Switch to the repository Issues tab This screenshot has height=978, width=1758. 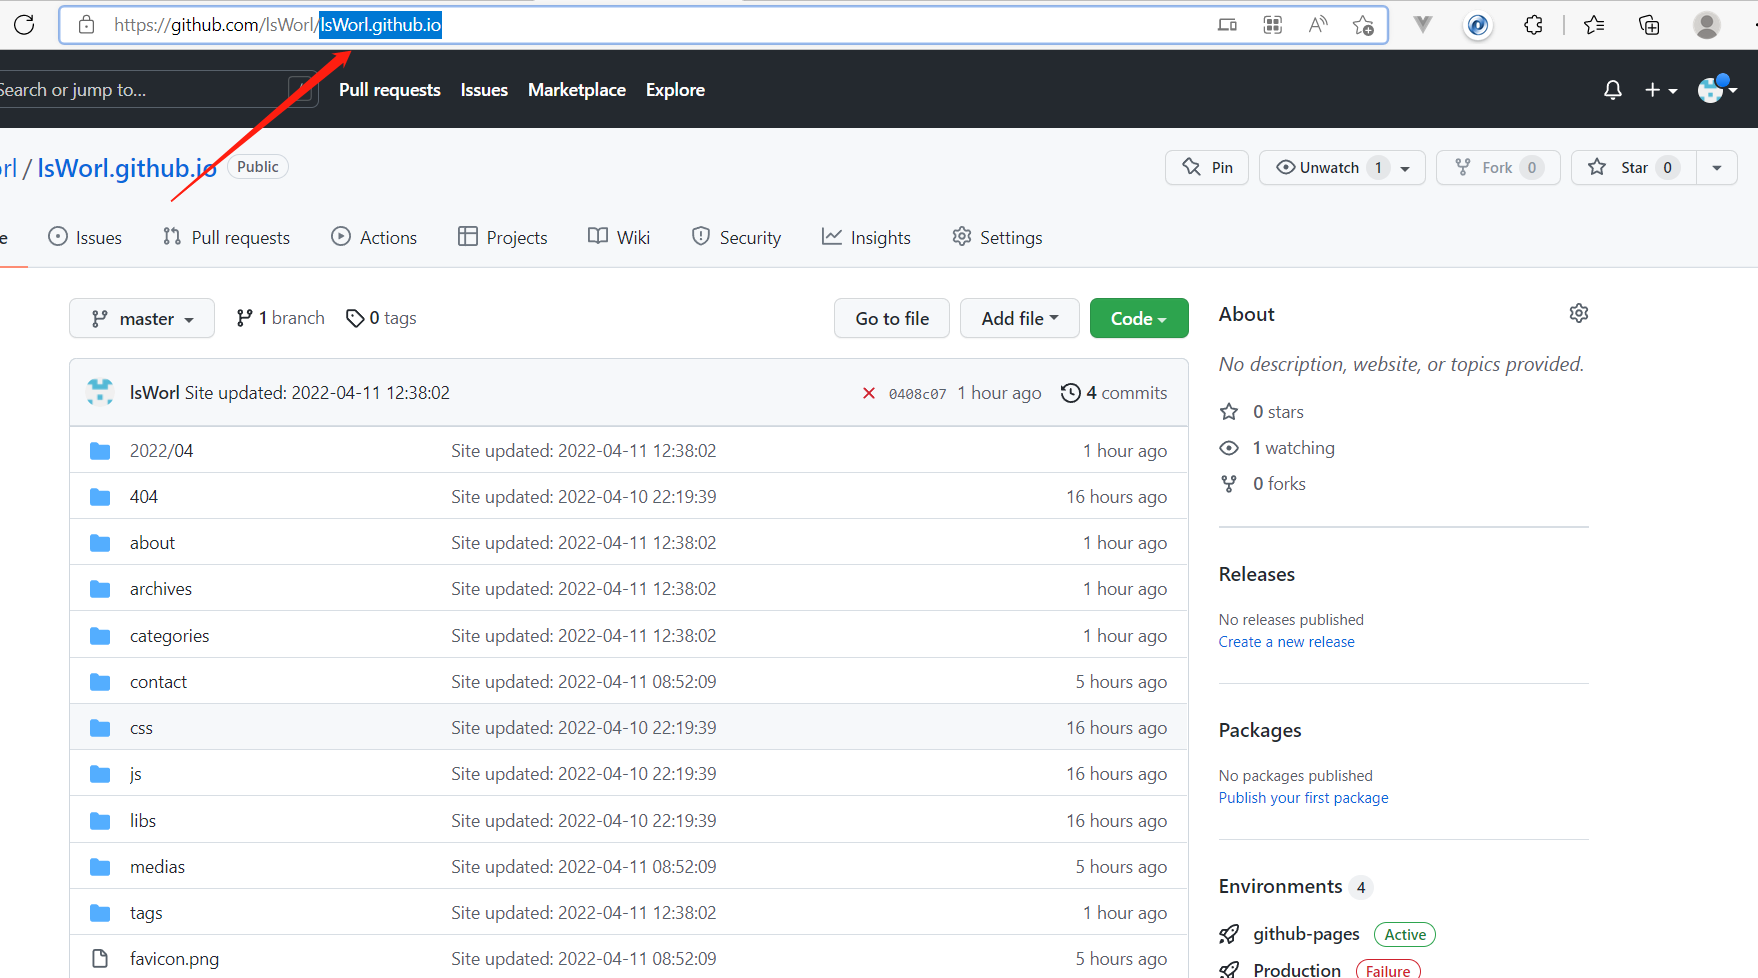pyautogui.click(x=85, y=238)
